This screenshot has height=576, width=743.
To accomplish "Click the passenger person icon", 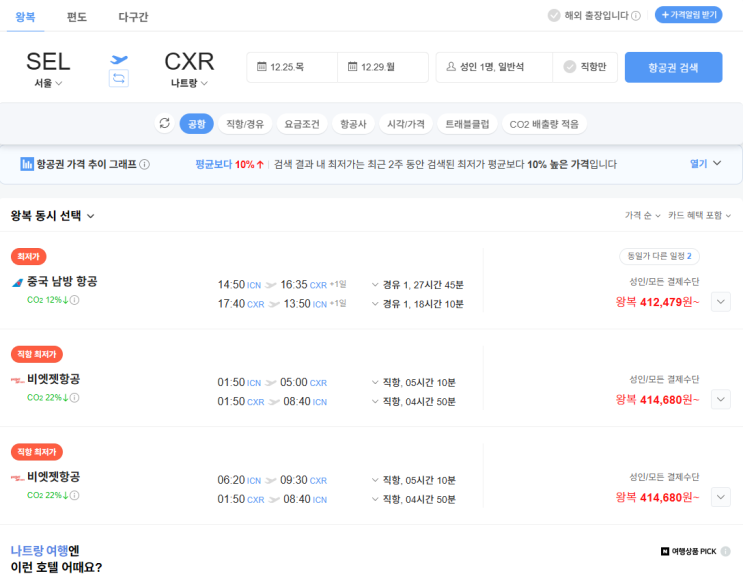I will pos(451,66).
